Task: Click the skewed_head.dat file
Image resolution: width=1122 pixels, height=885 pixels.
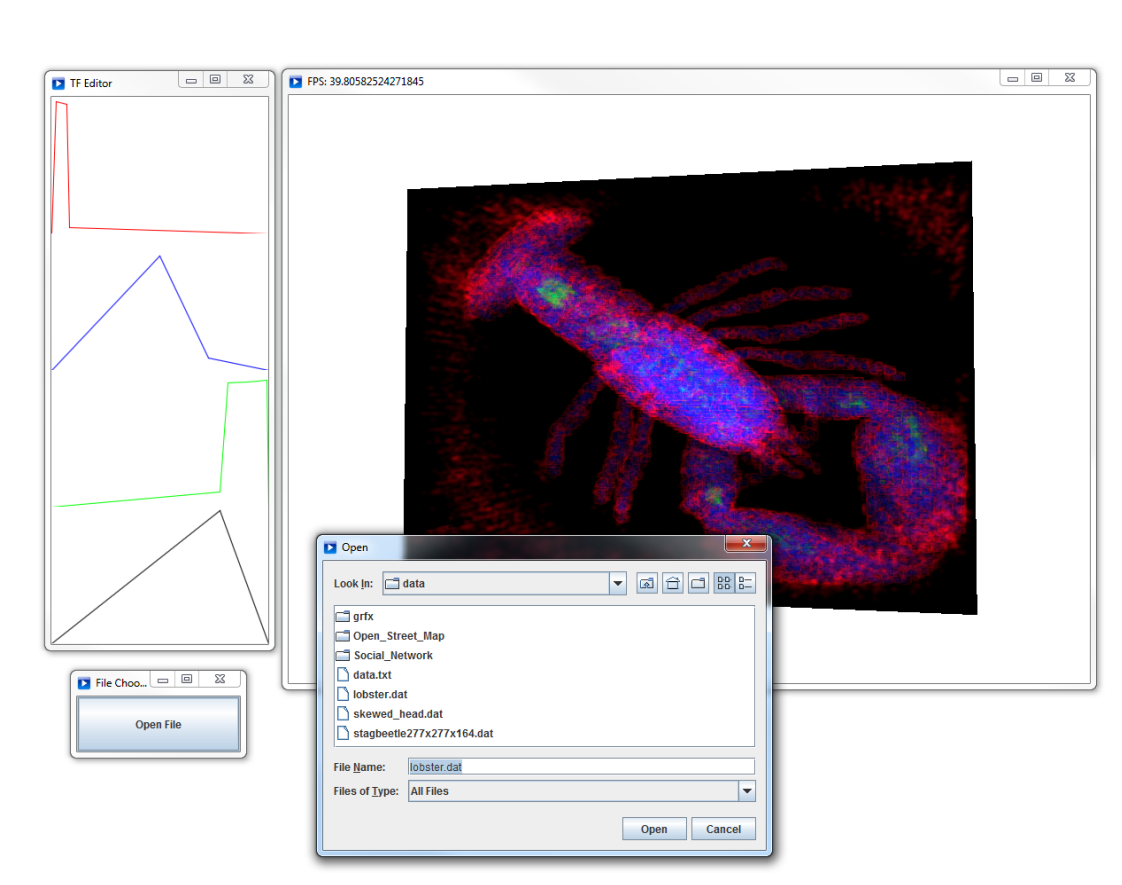Action: click(x=397, y=714)
